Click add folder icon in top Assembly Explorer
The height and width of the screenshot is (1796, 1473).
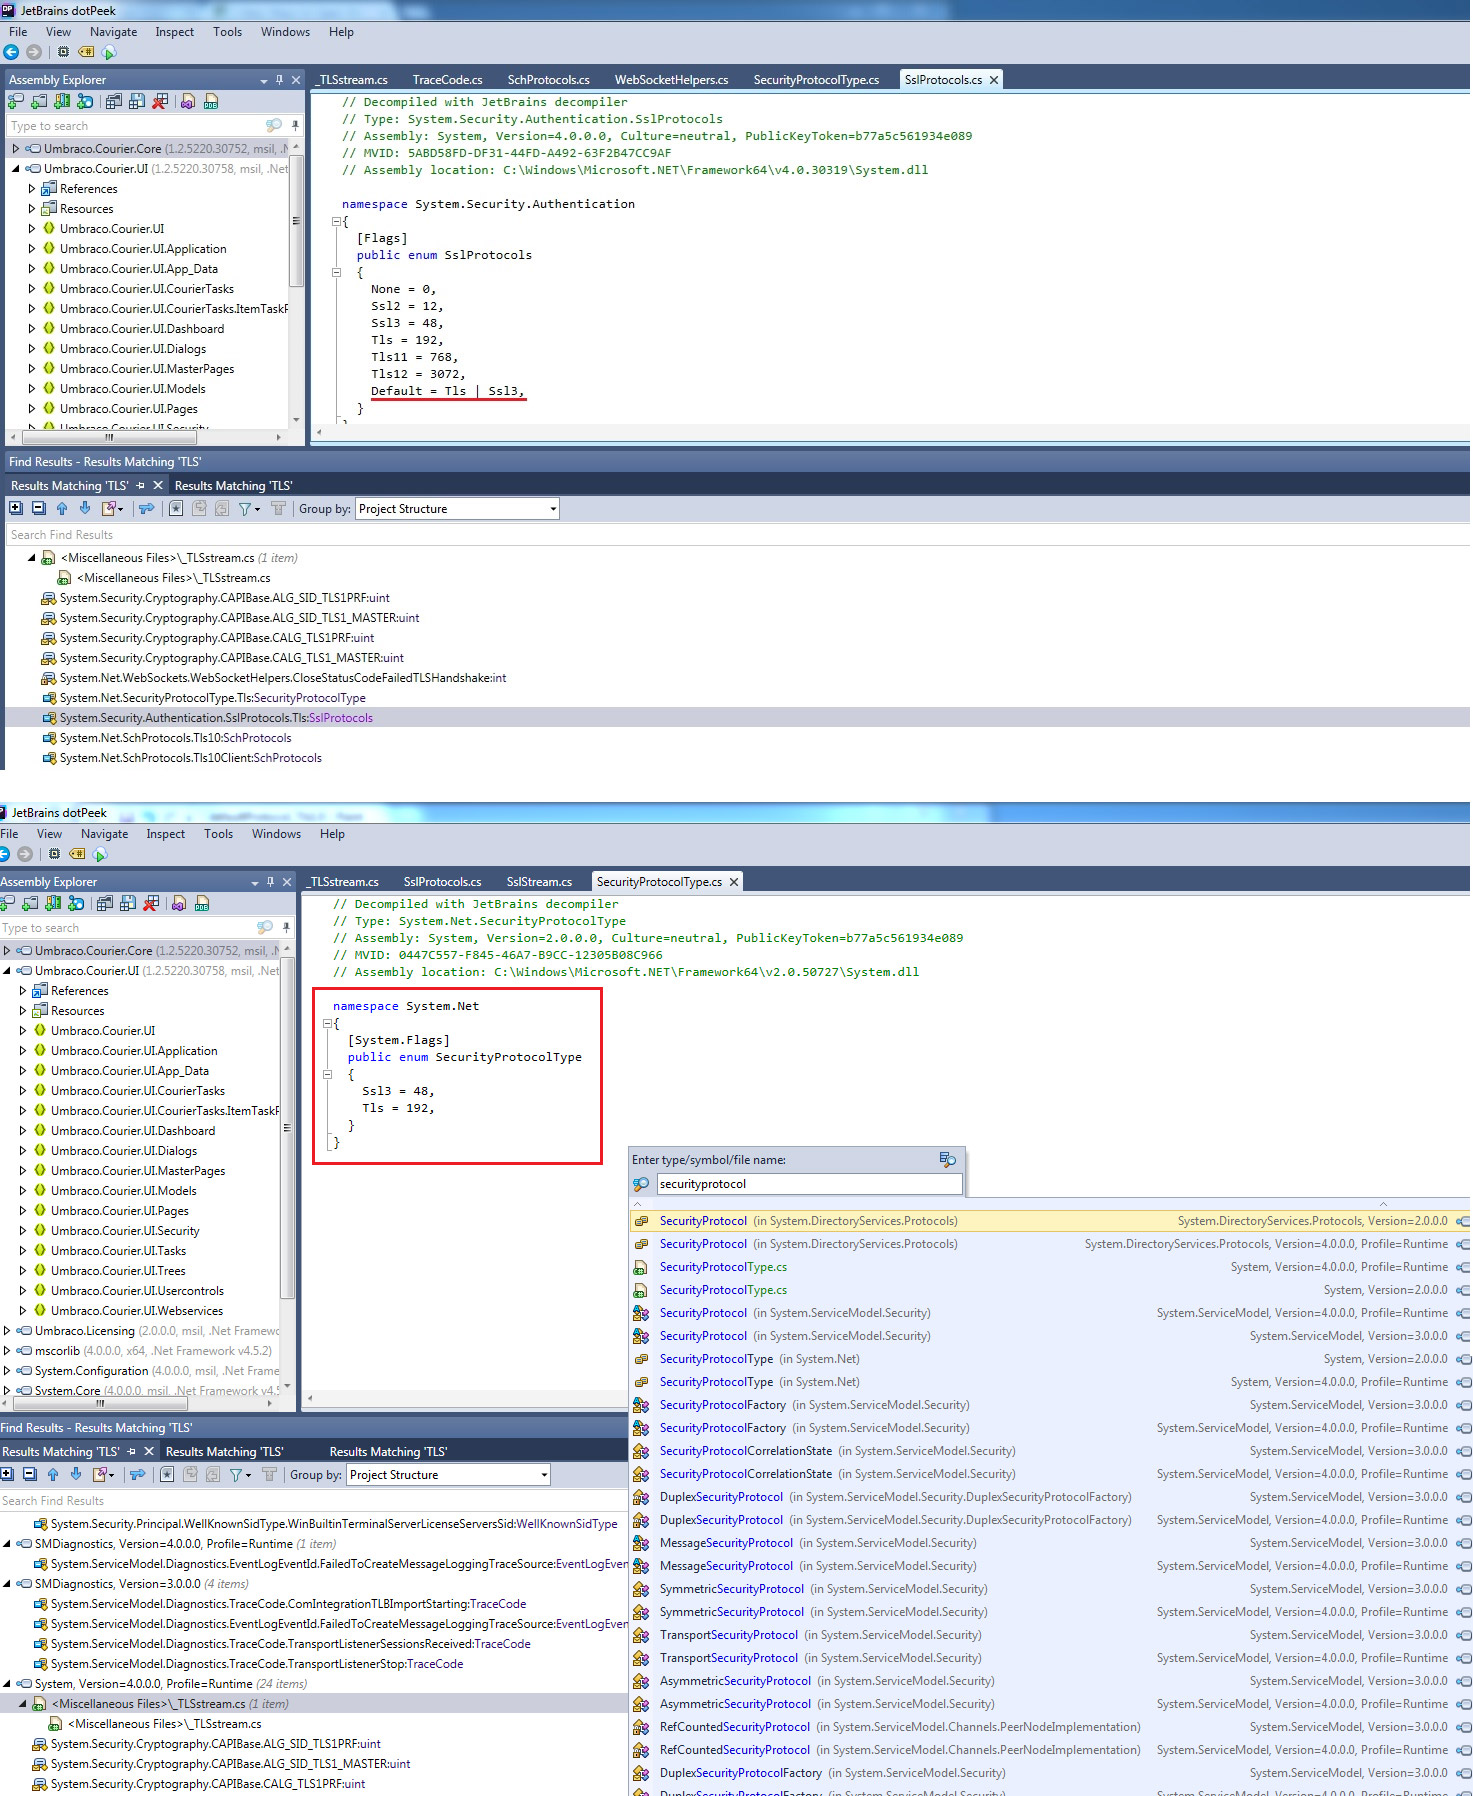click(39, 101)
